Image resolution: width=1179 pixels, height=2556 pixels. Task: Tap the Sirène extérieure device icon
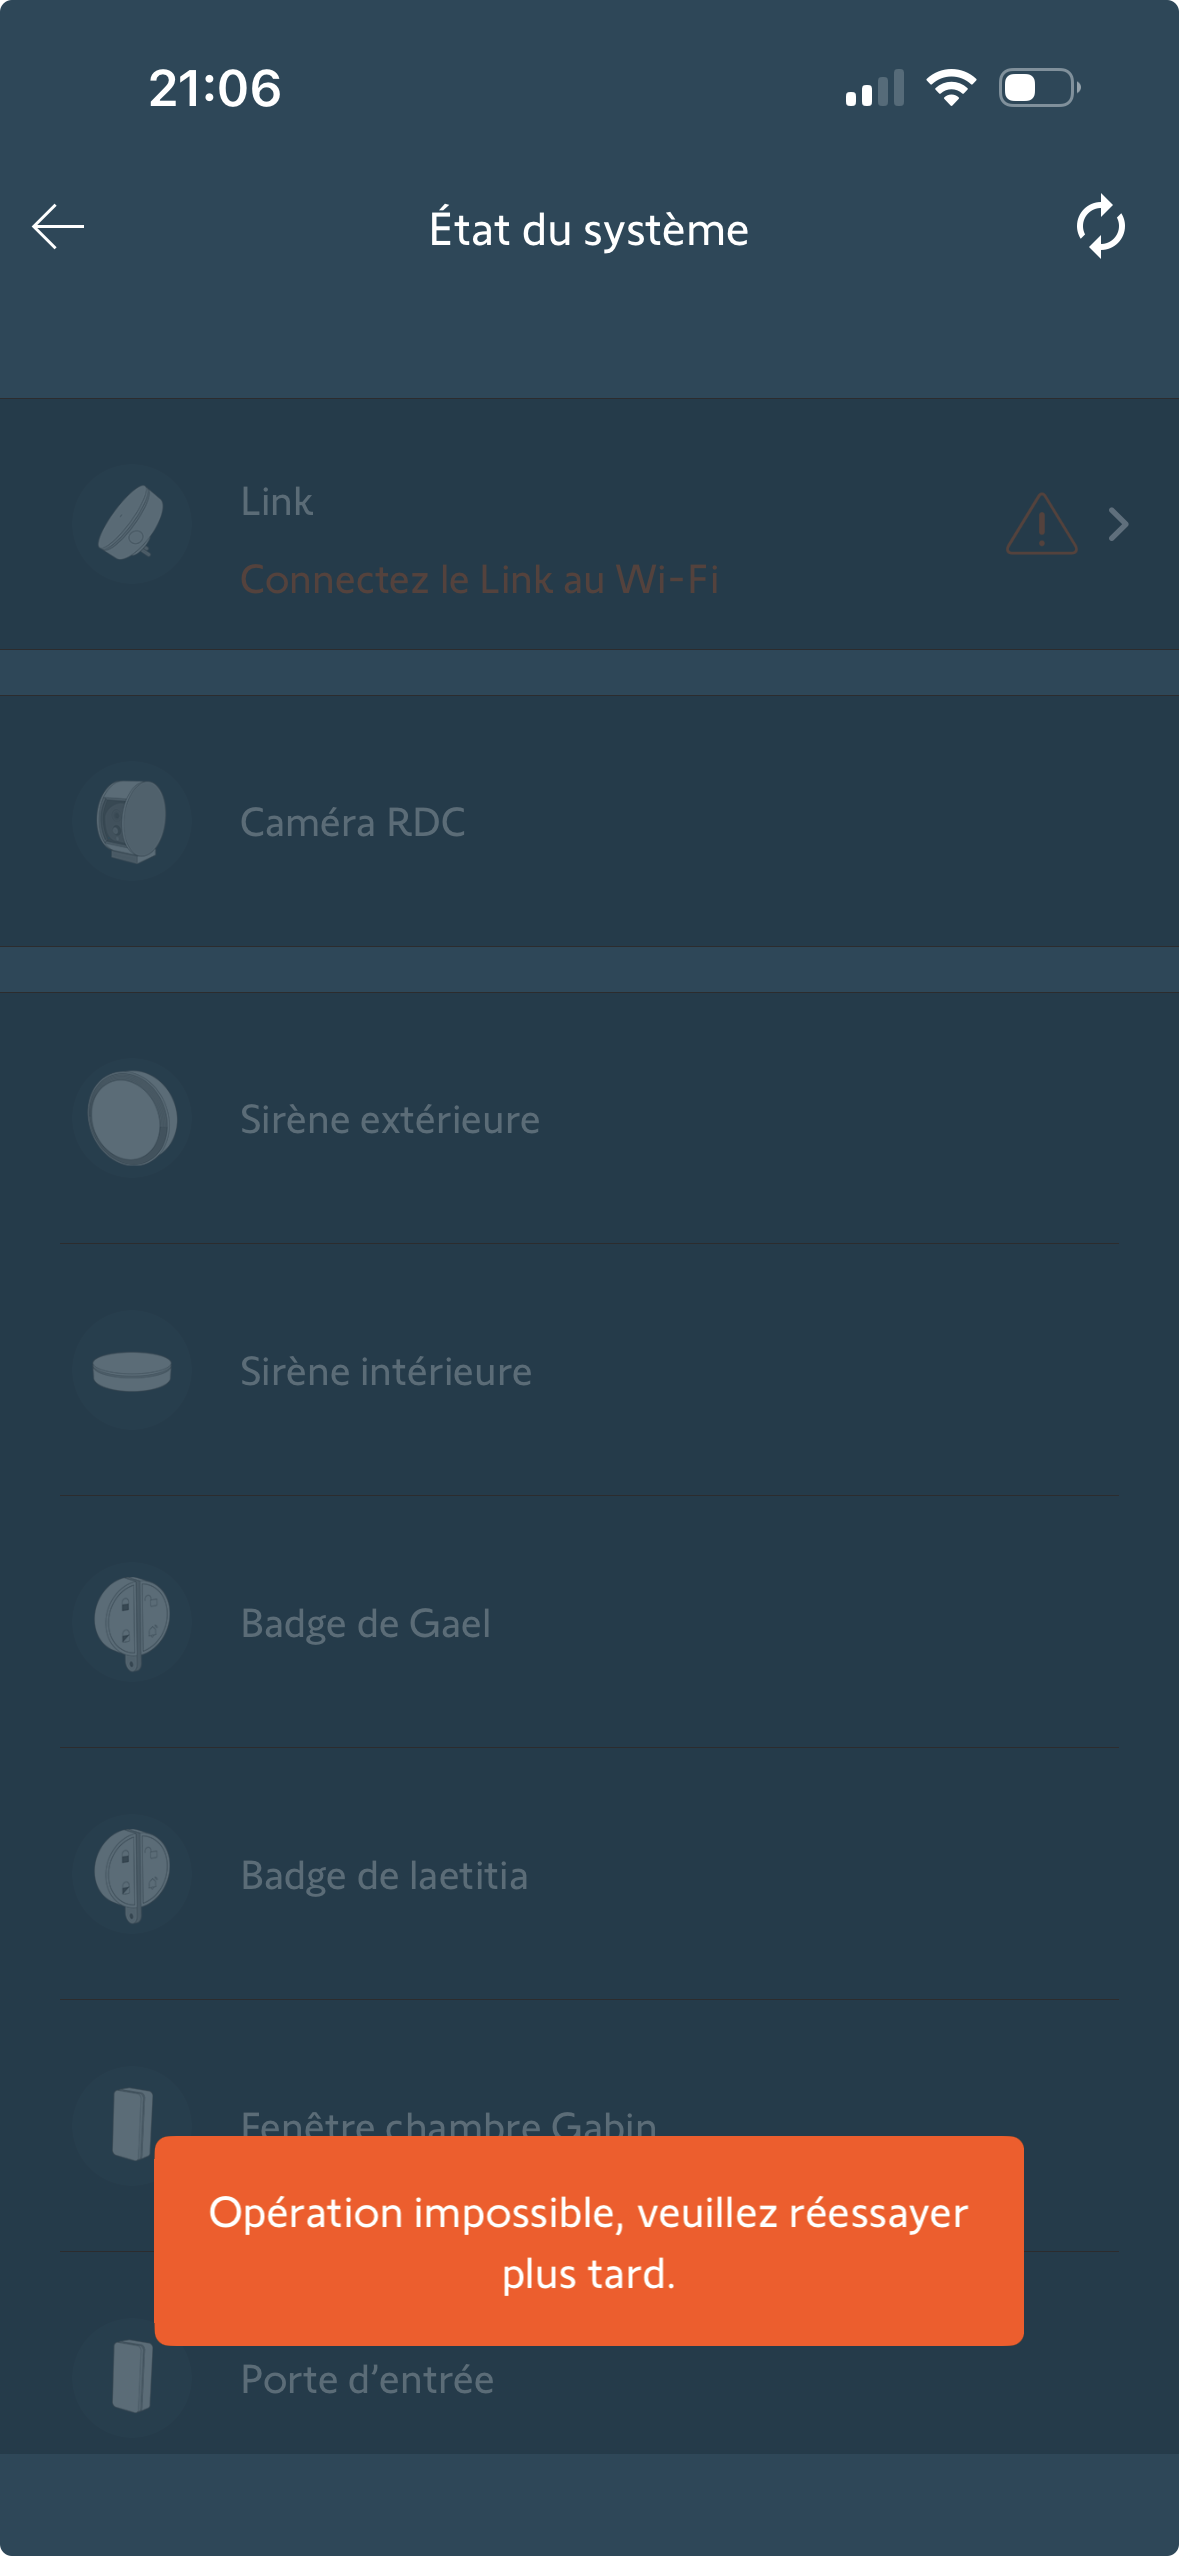pyautogui.click(x=132, y=1118)
